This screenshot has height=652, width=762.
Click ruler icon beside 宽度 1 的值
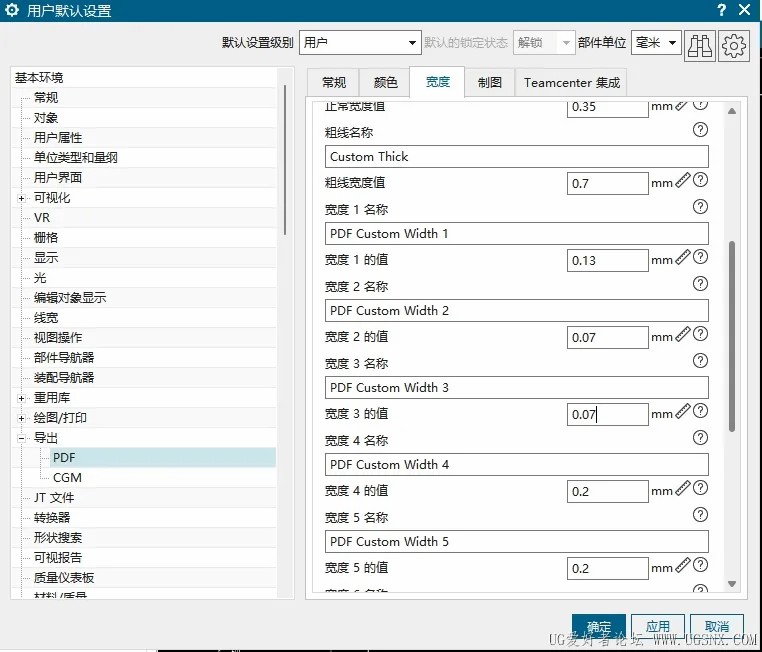click(683, 257)
